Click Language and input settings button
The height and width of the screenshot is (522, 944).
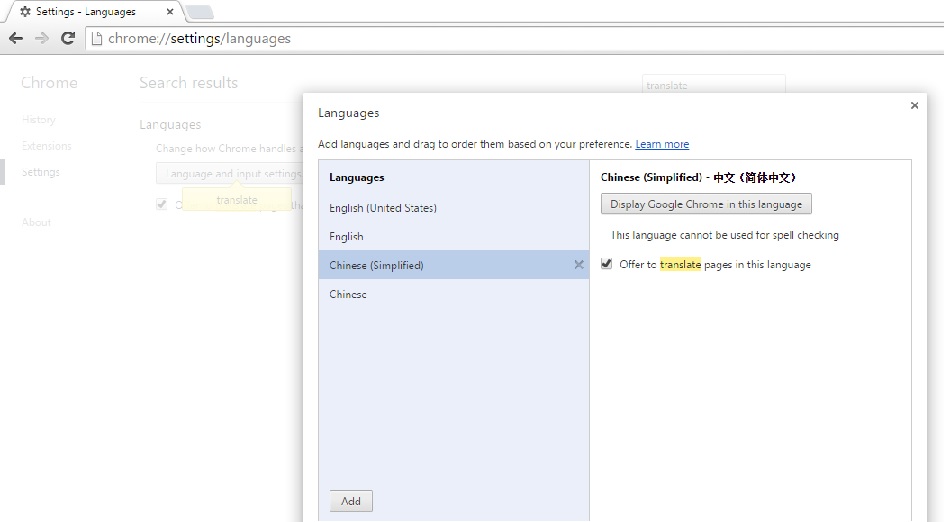229,173
